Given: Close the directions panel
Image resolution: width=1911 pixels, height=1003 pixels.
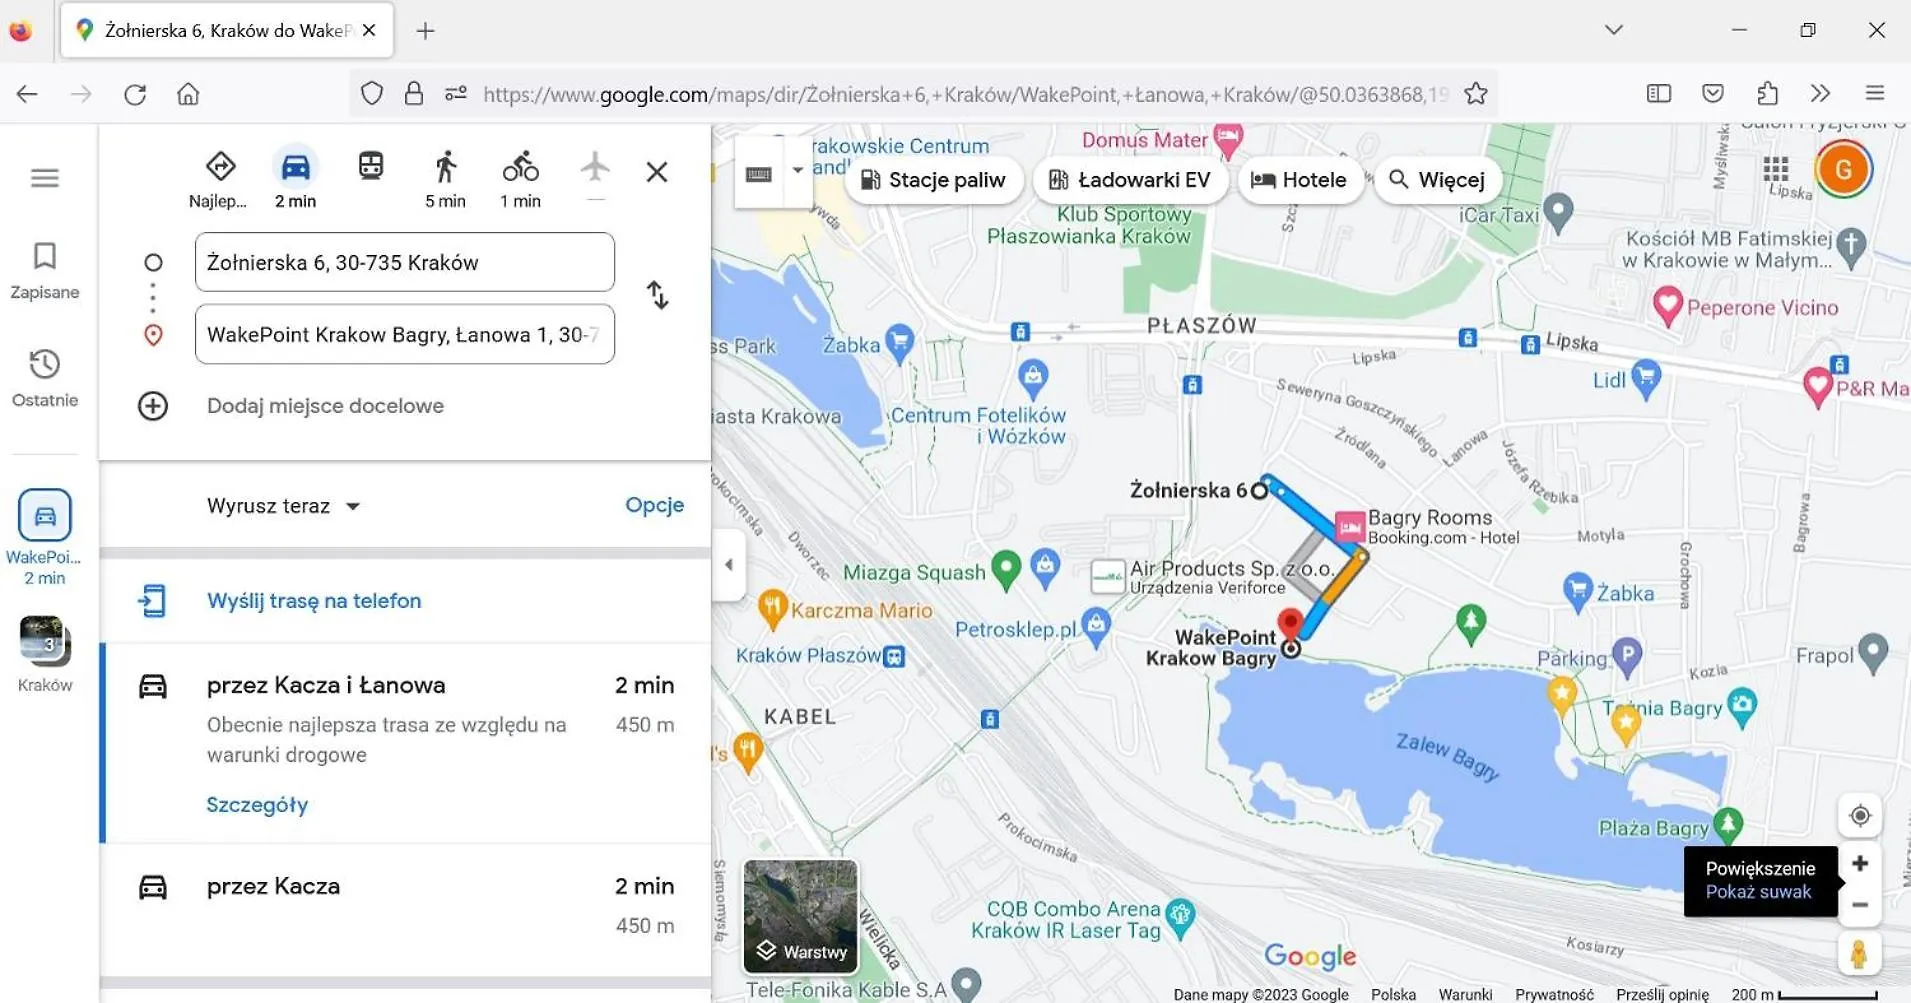Looking at the screenshot, I should tap(657, 172).
